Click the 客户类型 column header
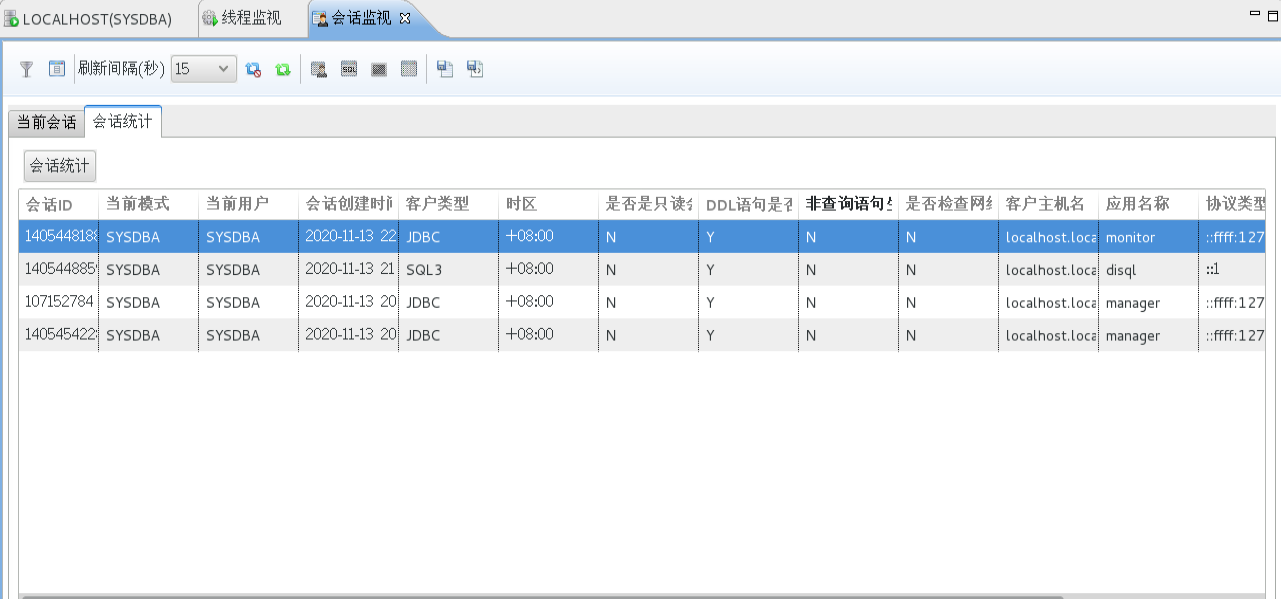The width and height of the screenshot is (1281, 599). pyautogui.click(x=448, y=204)
